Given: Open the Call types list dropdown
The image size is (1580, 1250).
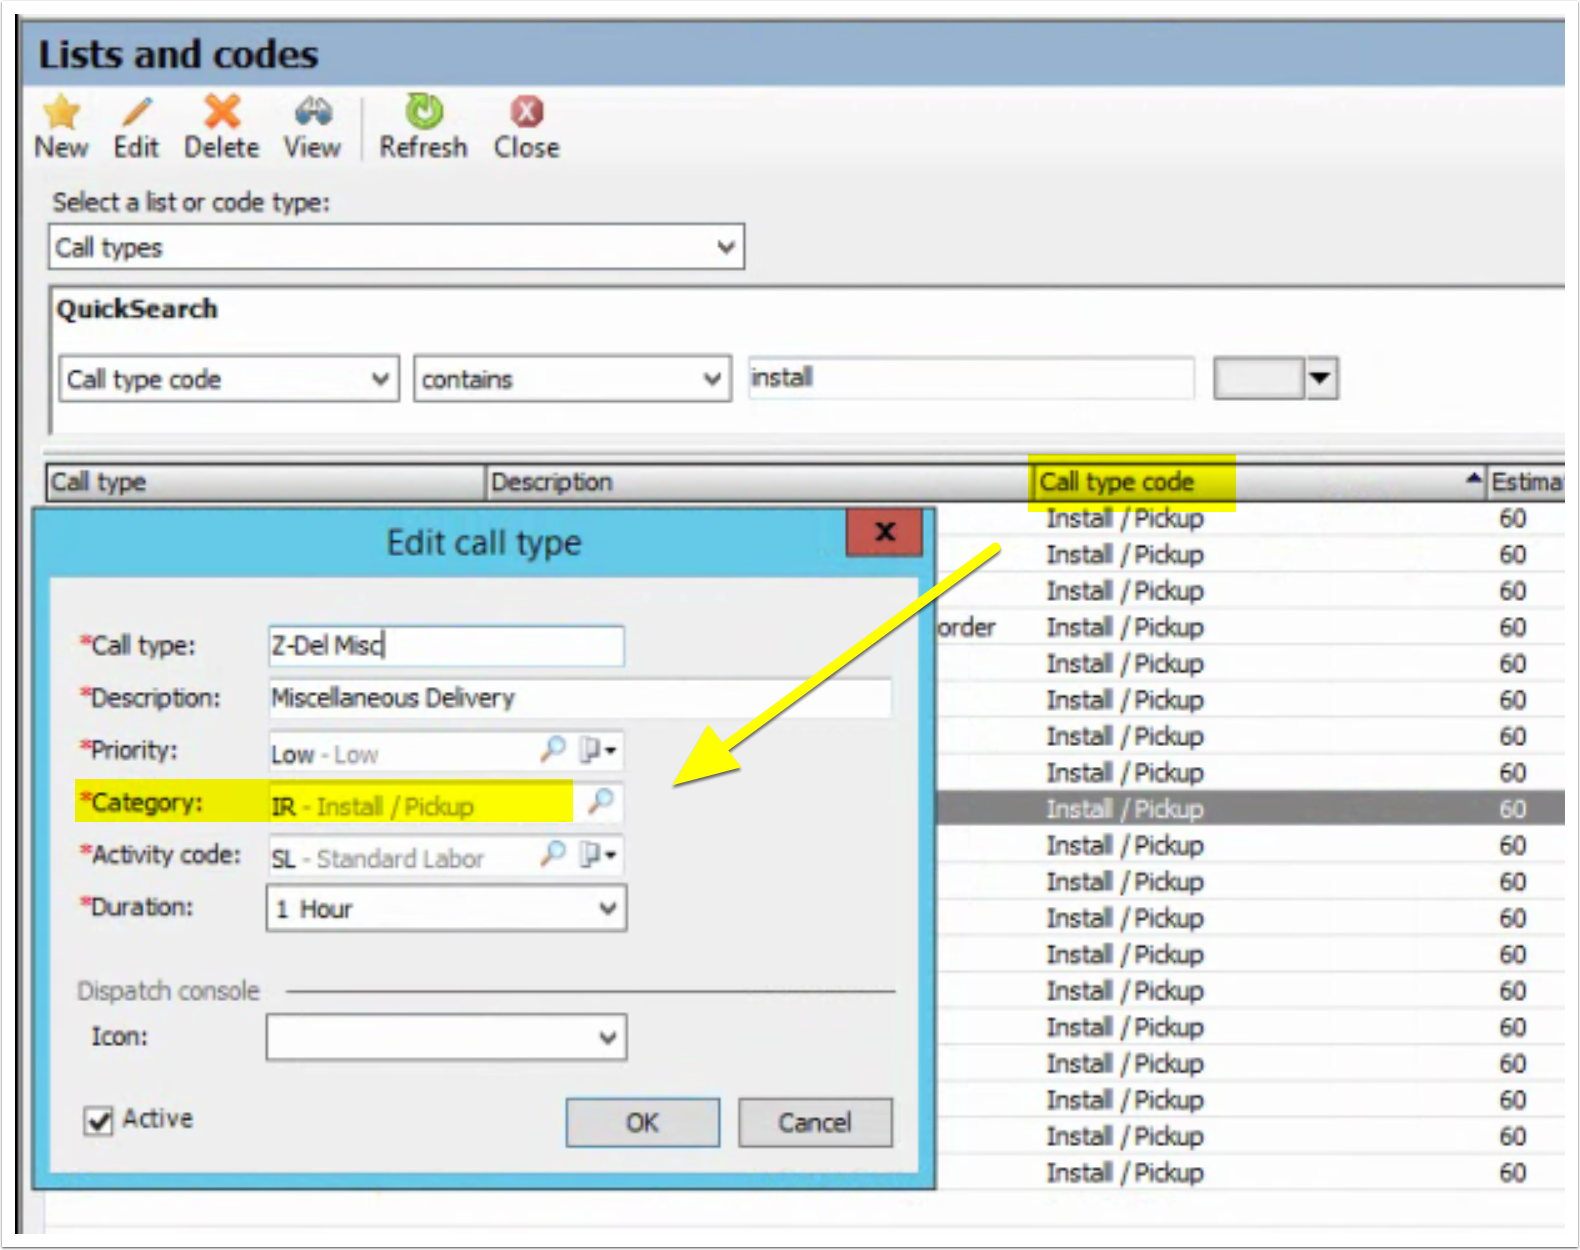Looking at the screenshot, I should tap(727, 246).
